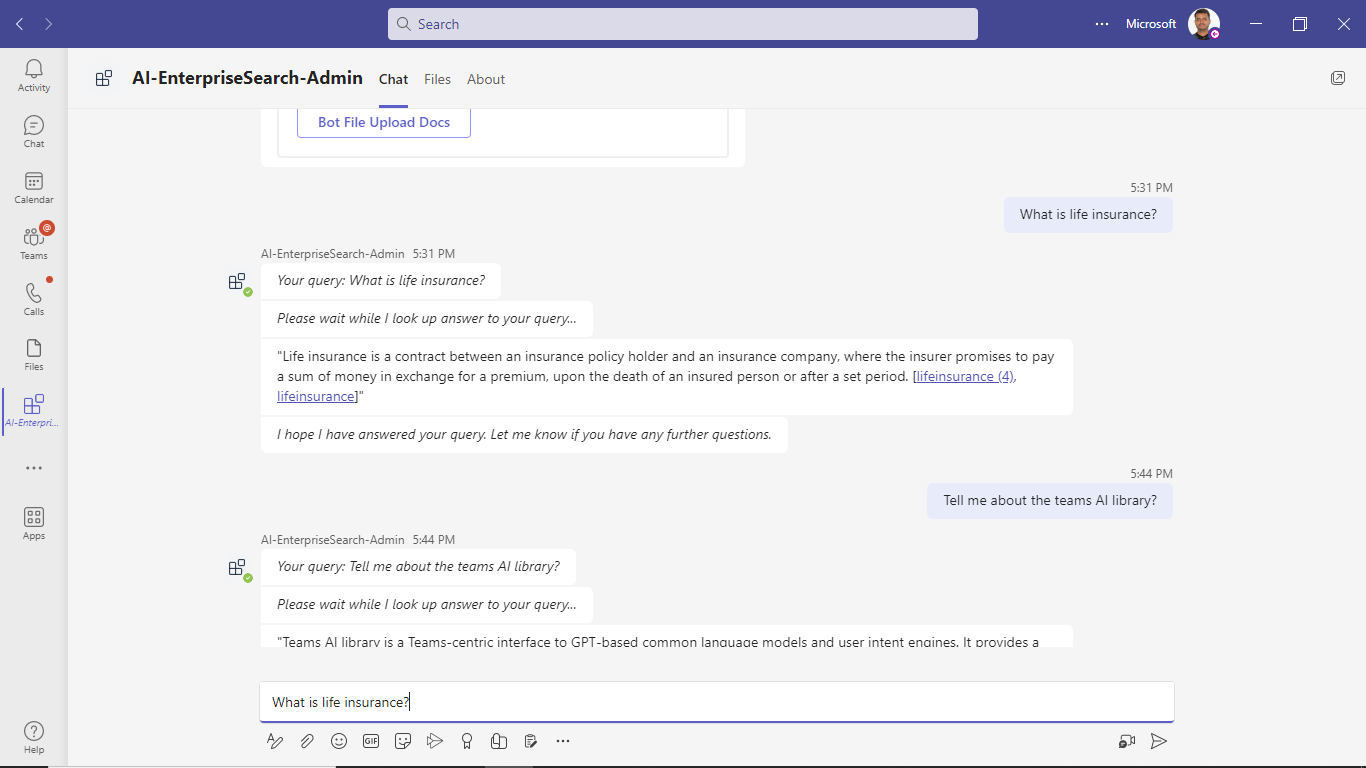Viewport: 1366px width, 768px height.
Task: Click the AI-EnterpriseSearch-Admin app icon in header
Action: point(104,78)
